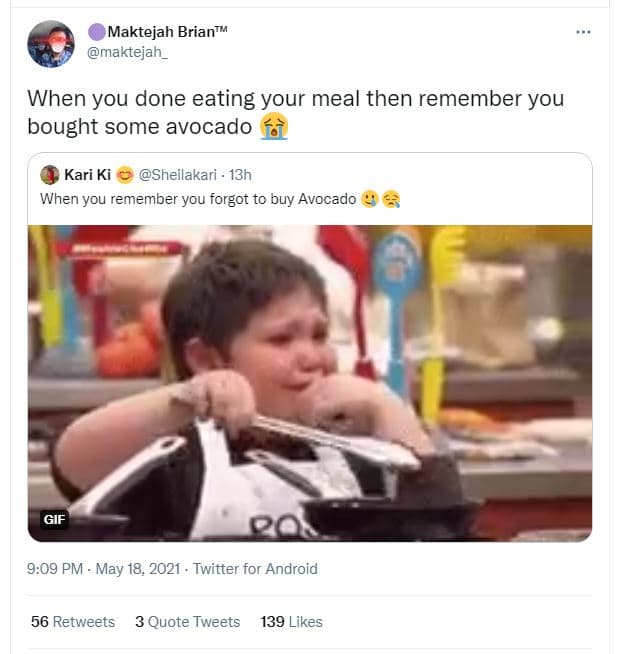Viewport: 620px width, 654px height.
Task: See who gave the 139 Likes
Action: pyautogui.click(x=292, y=621)
